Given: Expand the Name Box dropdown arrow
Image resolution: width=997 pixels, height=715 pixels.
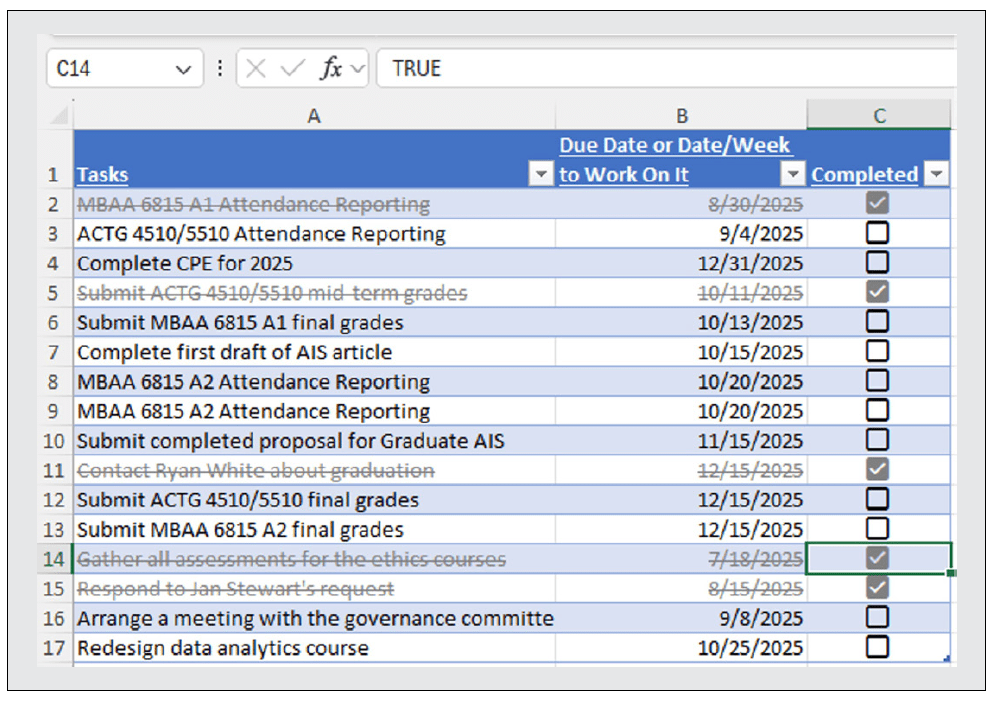Looking at the screenshot, I should [182, 69].
